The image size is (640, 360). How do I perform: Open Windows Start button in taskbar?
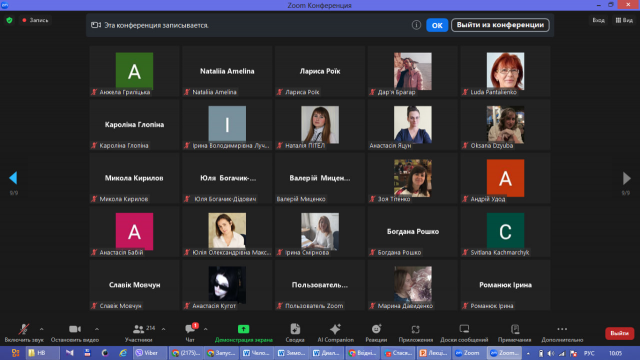(x=15, y=353)
